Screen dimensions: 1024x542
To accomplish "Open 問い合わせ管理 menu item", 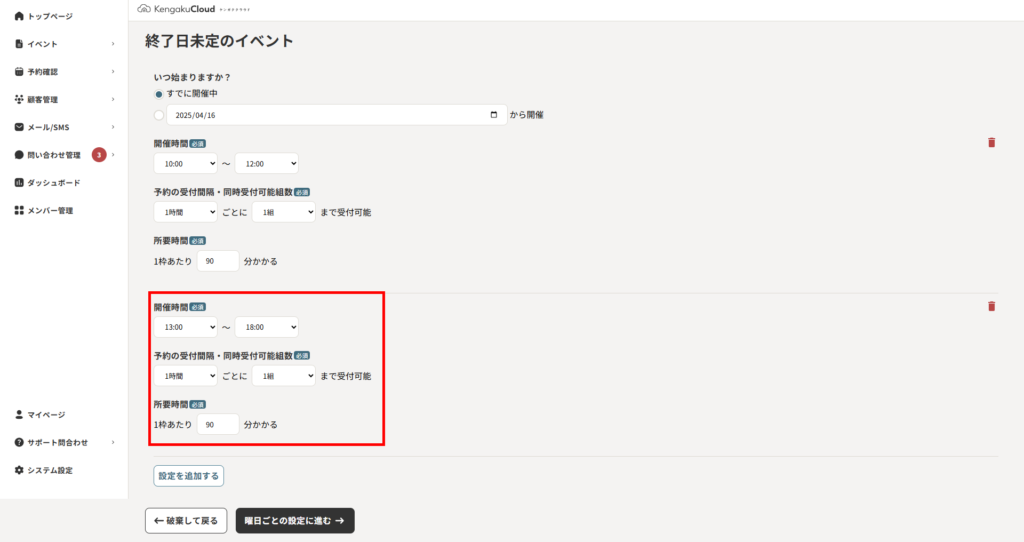I will [x=54, y=155].
